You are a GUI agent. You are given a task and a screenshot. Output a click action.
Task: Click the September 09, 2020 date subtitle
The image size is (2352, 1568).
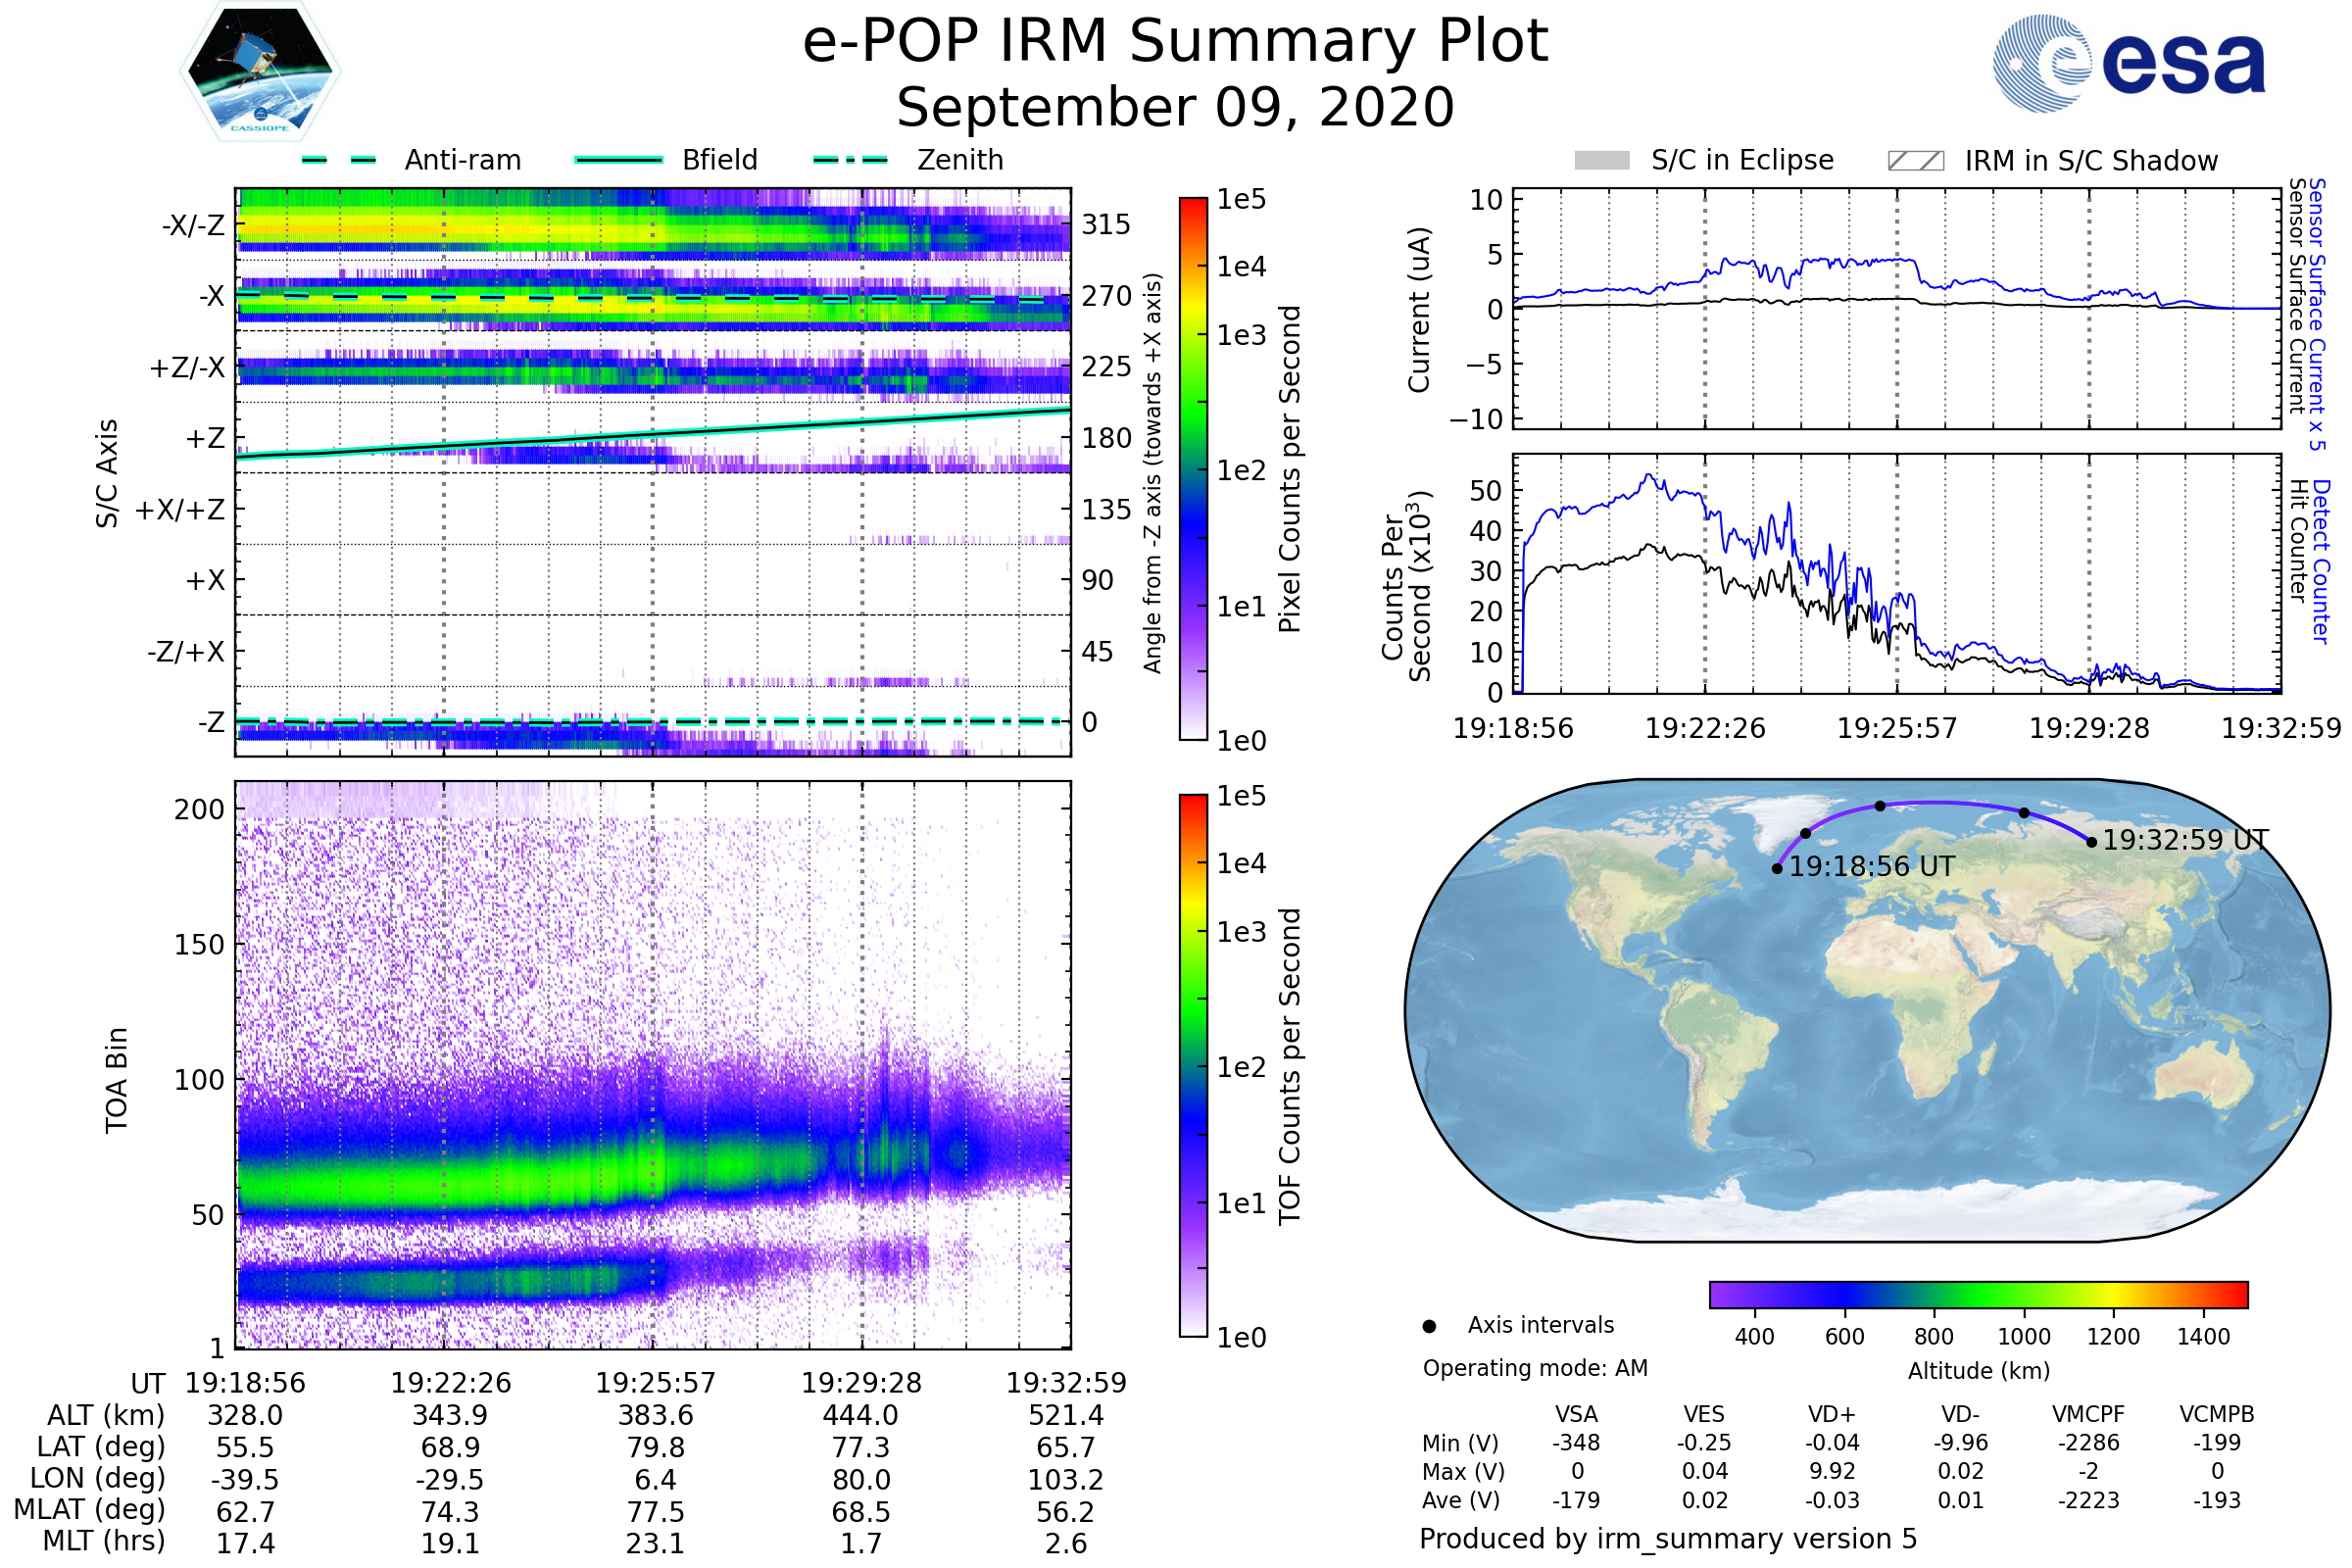click(x=1175, y=108)
